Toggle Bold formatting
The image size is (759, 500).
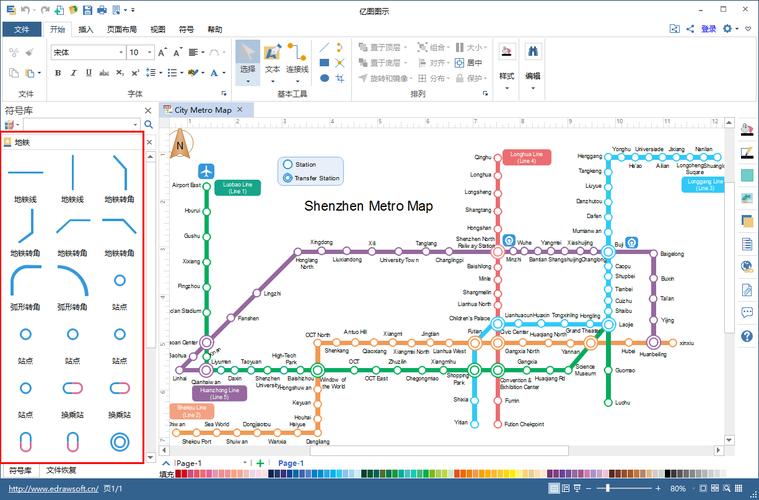point(58,73)
